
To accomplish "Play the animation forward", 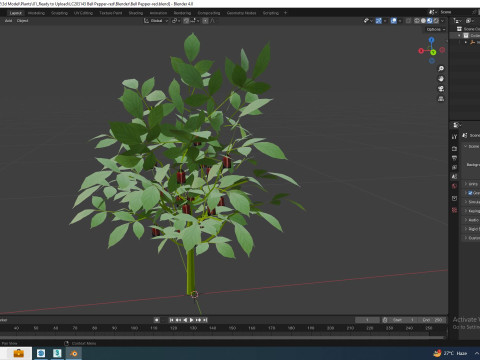I will (x=192, y=320).
